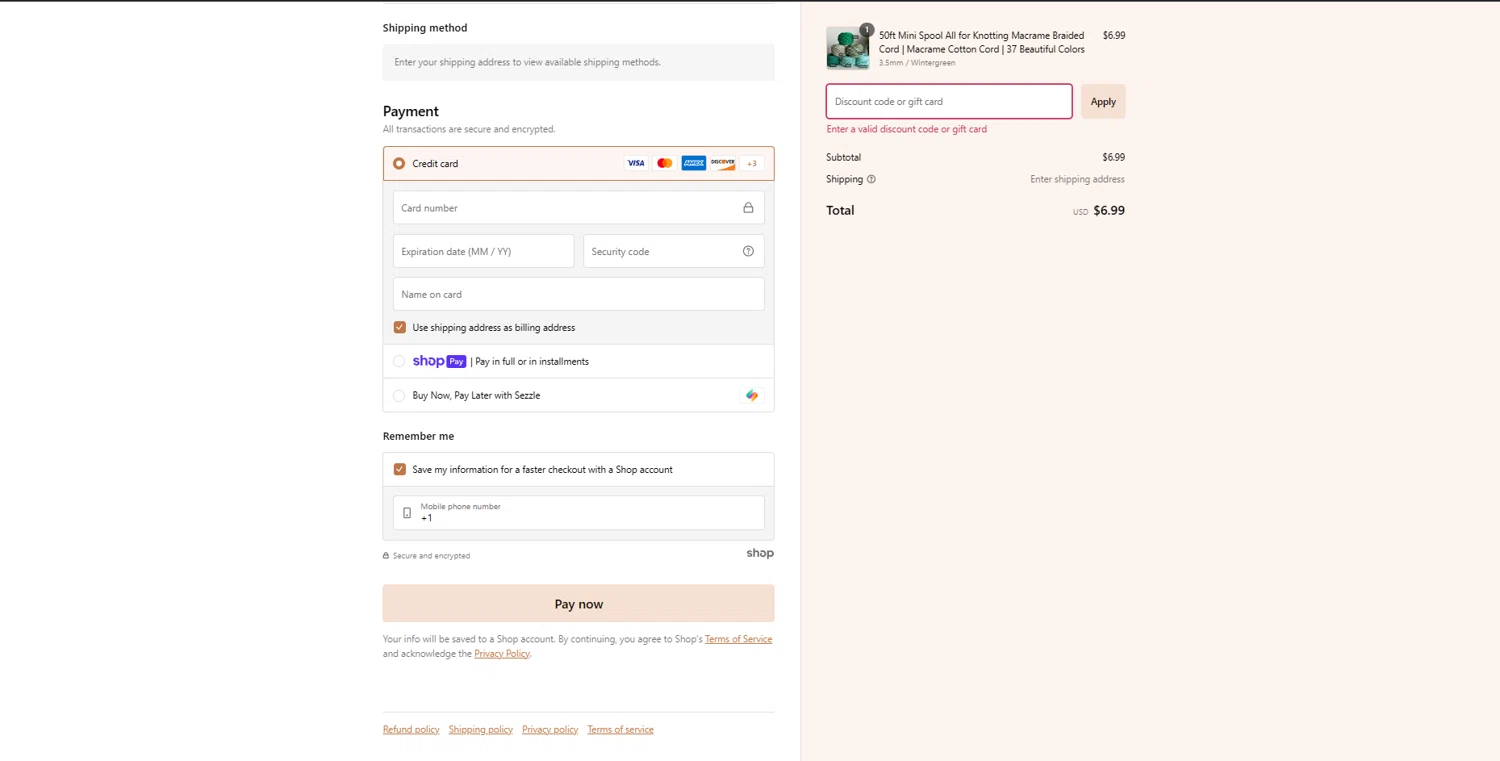
Task: Click the Visa card icon
Action: [636, 163]
